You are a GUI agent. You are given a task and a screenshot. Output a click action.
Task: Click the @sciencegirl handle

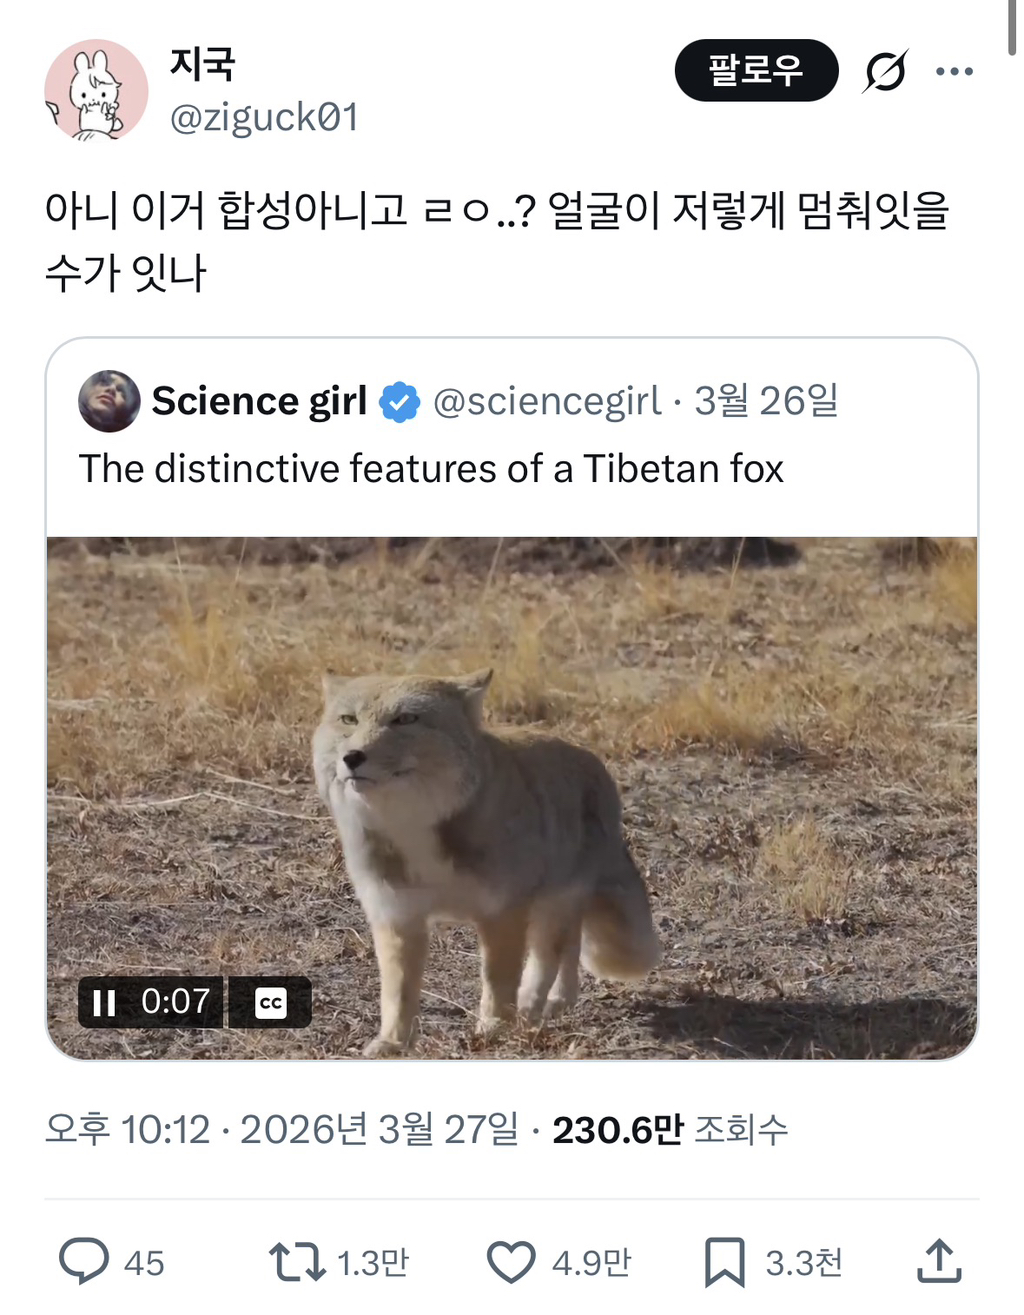548,401
